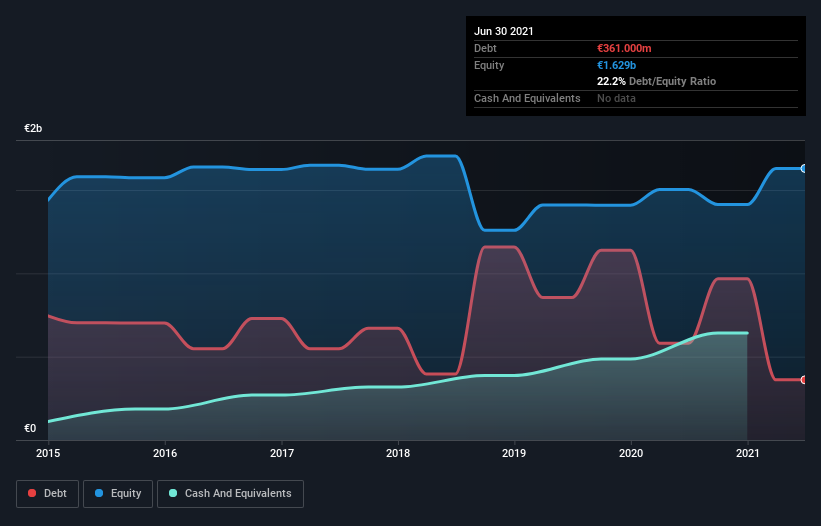Select the Equity endpoint marker at Jun 2021

pyautogui.click(x=804, y=169)
